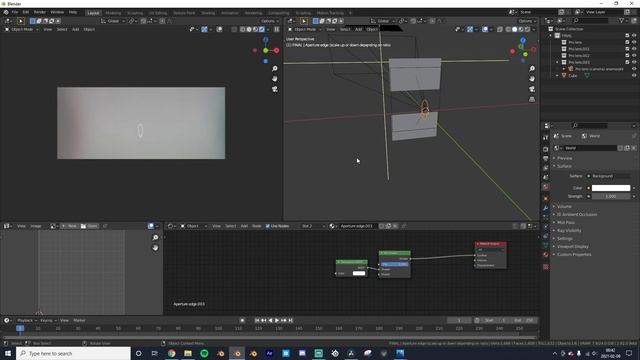The width and height of the screenshot is (640, 360).
Task: Toggle camera view in right 3D viewport
Action: (x=532, y=89)
